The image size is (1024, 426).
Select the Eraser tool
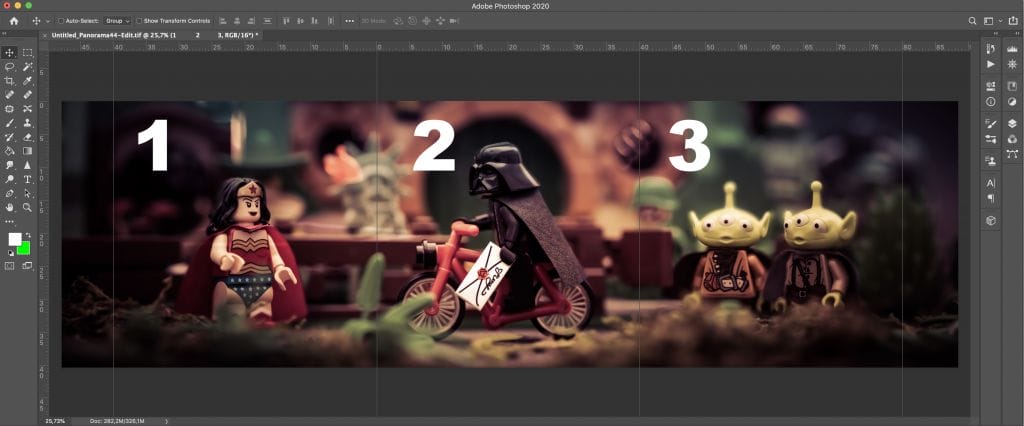(x=27, y=137)
